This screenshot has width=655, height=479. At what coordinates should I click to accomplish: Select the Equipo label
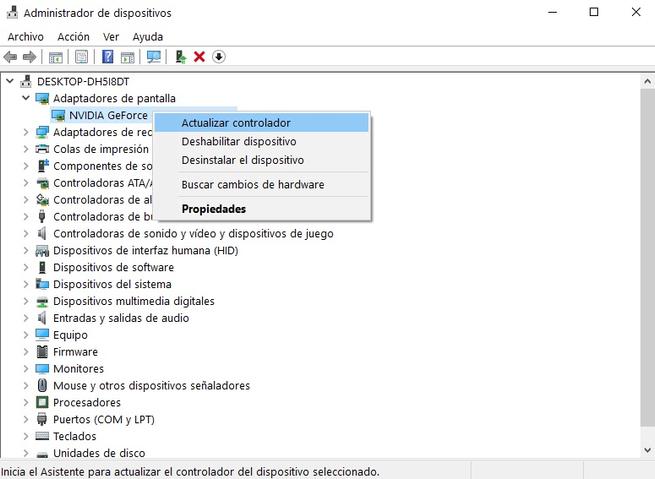[70, 335]
